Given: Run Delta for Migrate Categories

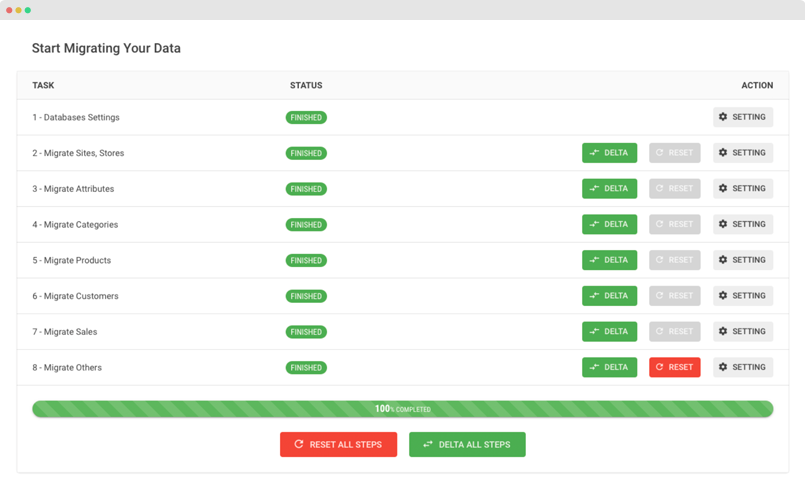Looking at the screenshot, I should pos(609,224).
